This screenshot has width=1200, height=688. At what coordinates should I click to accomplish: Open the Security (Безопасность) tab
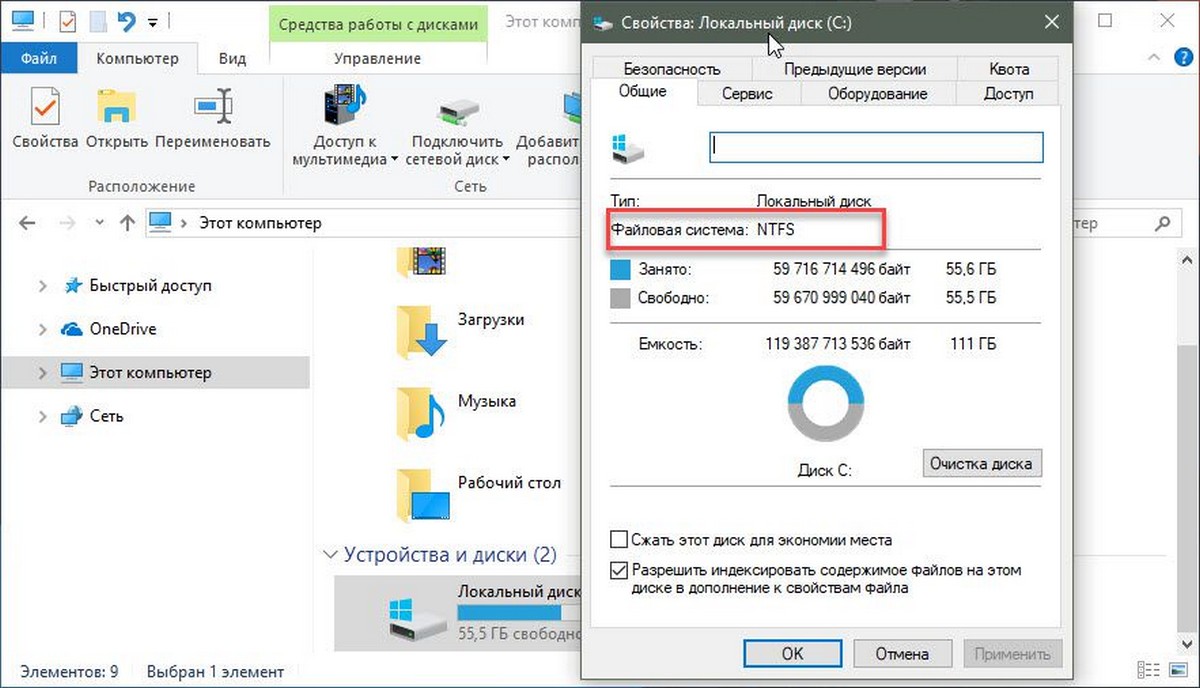pos(671,69)
